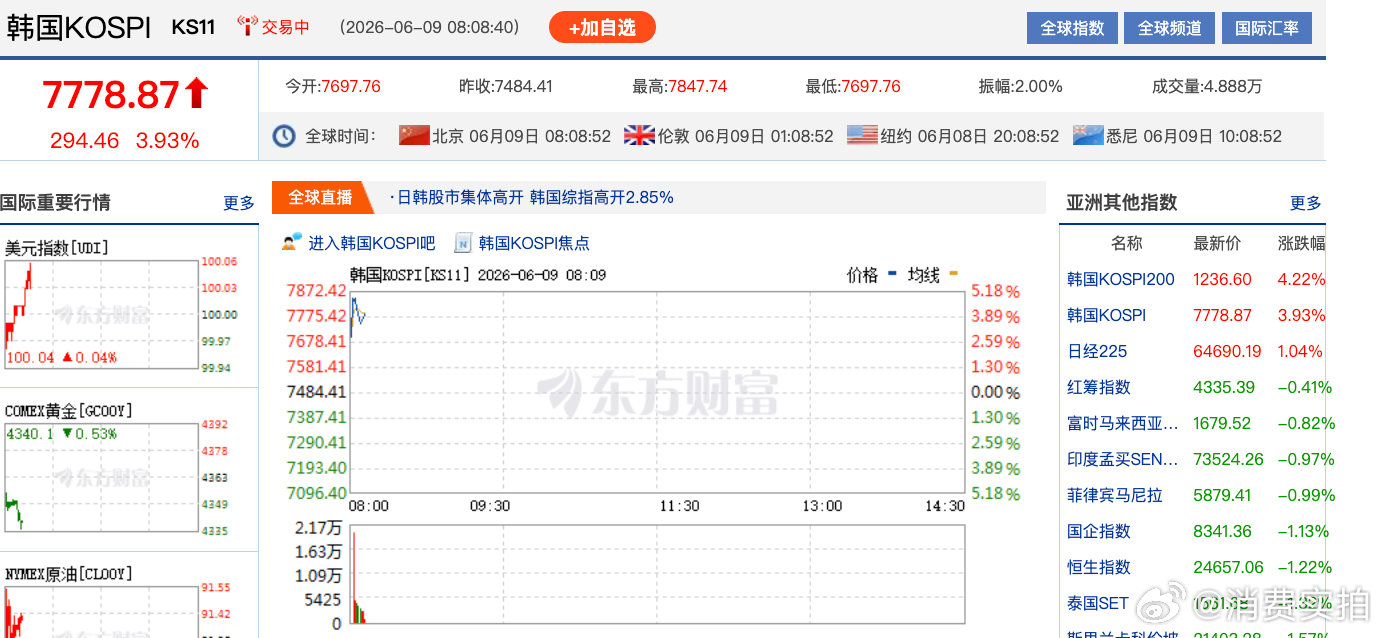Click the 成交量:4.888万 value
1384x638 pixels.
[x=1207, y=86]
